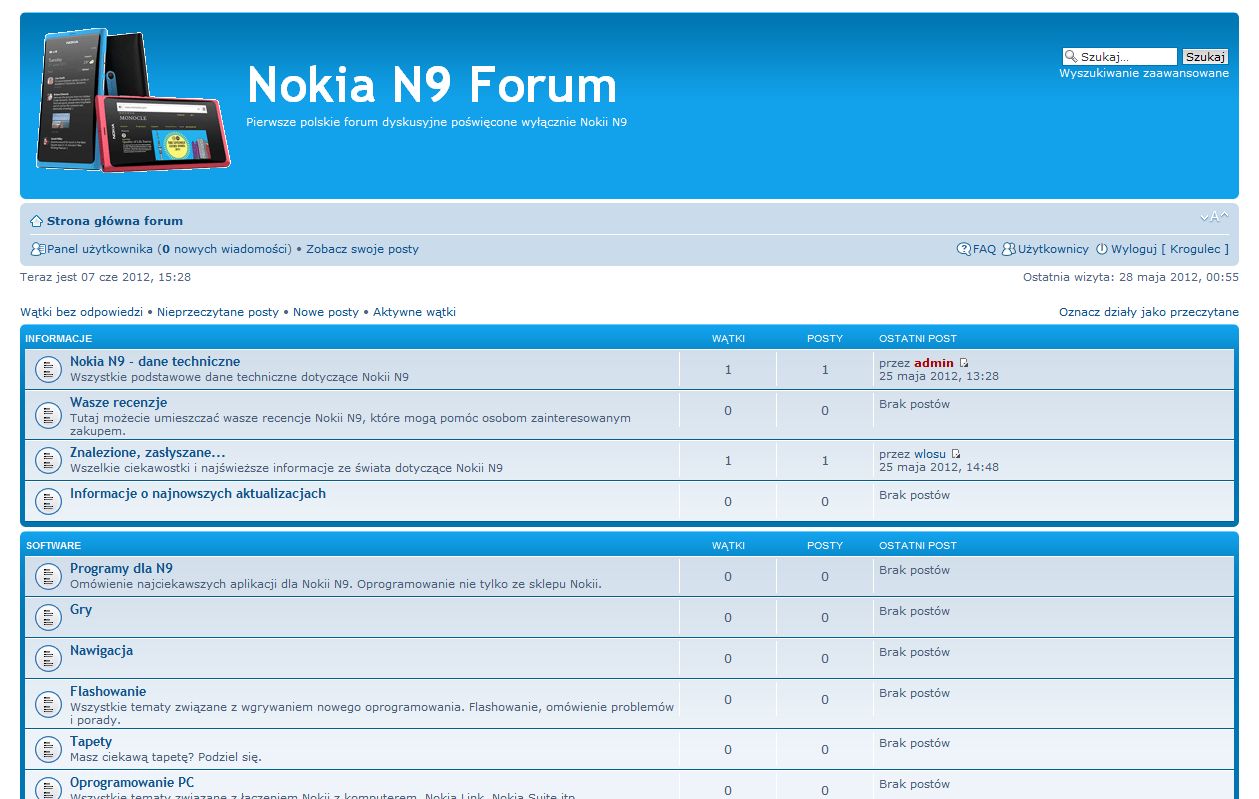Open Oprogramowanie PC forum
This screenshot has height=799, width=1259.
(132, 782)
